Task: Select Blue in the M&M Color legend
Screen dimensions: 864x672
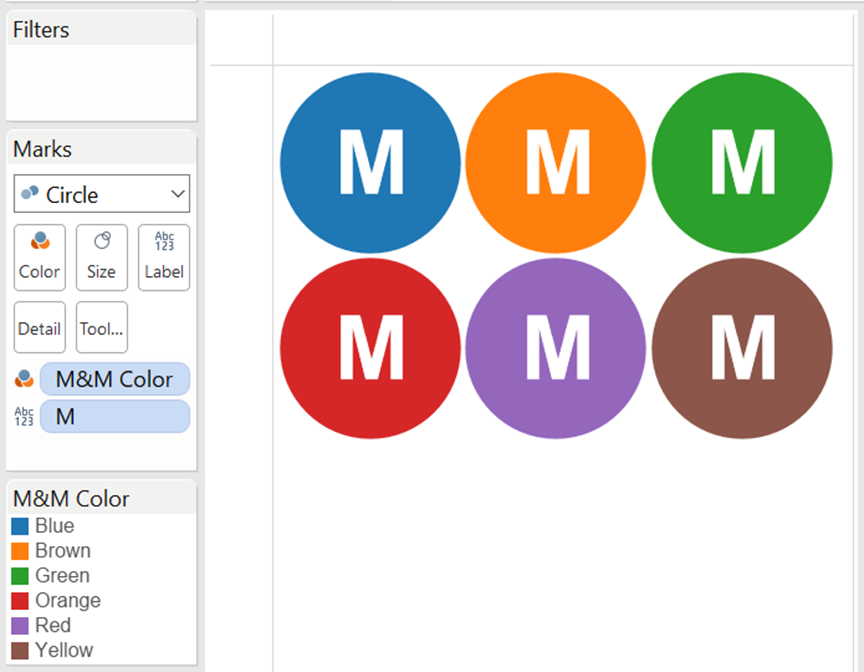Action: click(x=57, y=525)
